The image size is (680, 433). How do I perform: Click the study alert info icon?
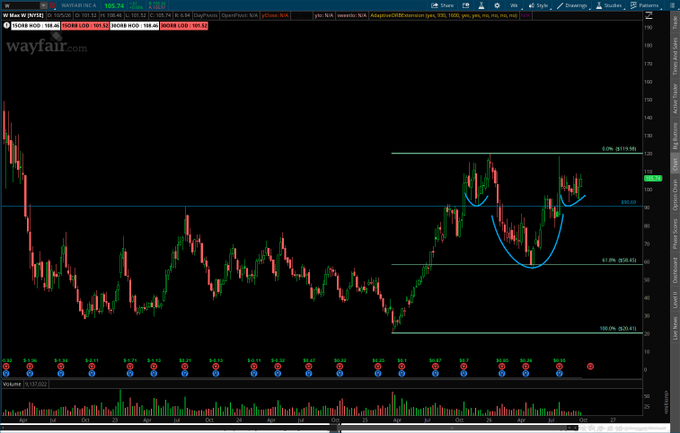(x=7, y=26)
